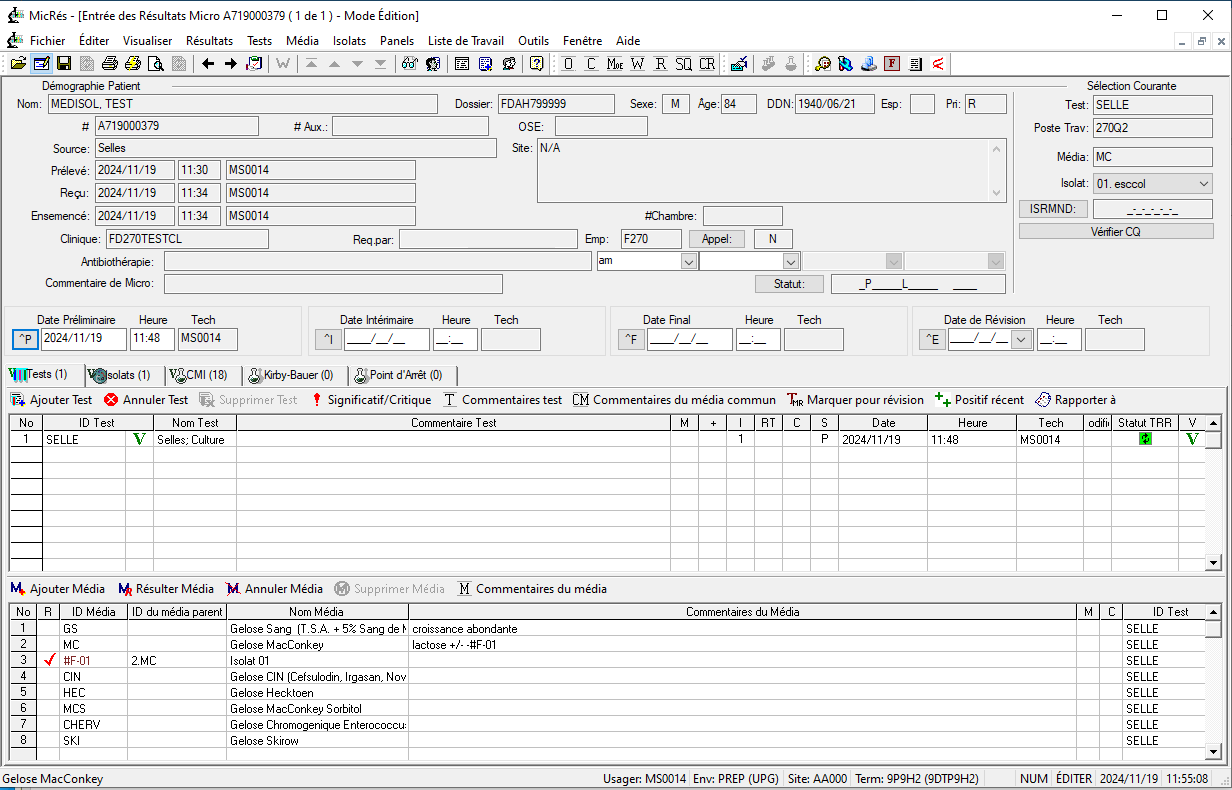This screenshot has width=1232, height=790.
Task: Click the open folder toolbar icon
Action: [18, 64]
